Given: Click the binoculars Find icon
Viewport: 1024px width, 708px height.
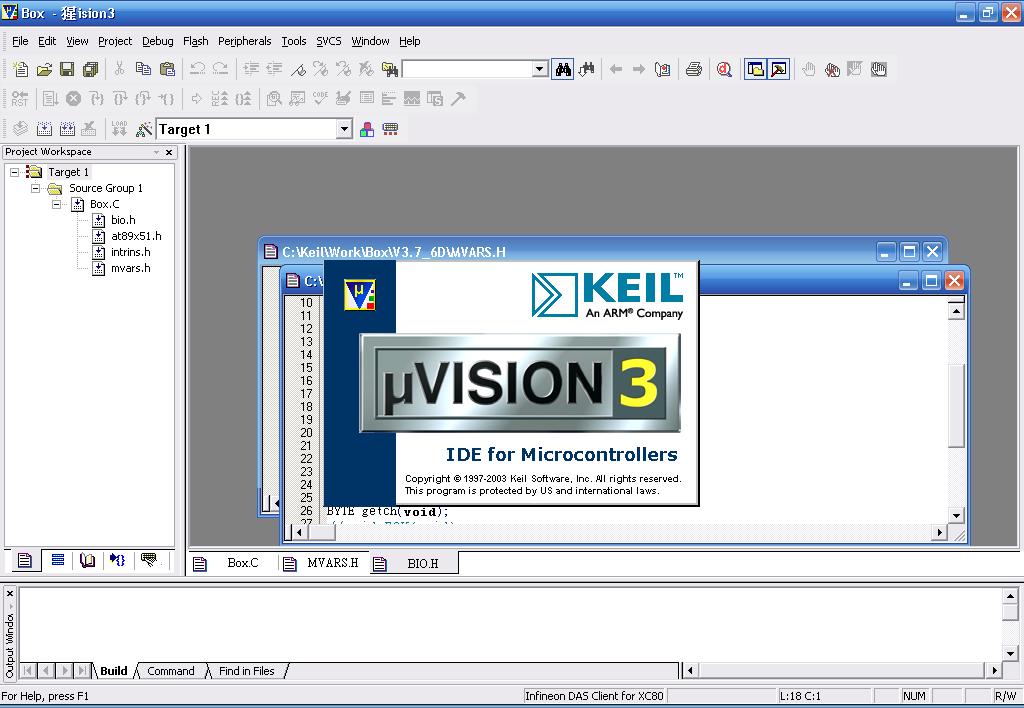Looking at the screenshot, I should click(x=563, y=69).
